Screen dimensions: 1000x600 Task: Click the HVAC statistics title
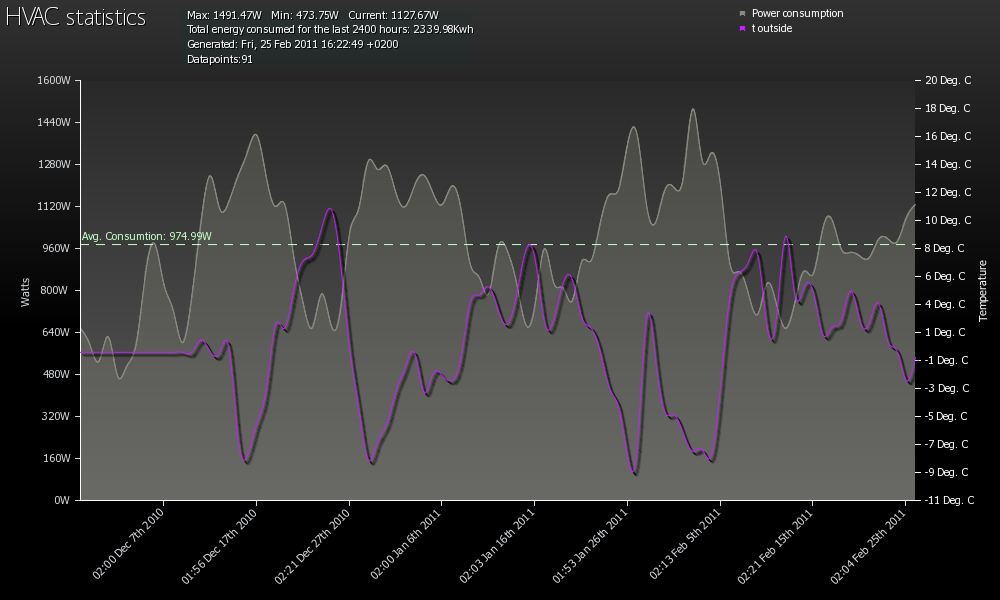click(76, 18)
